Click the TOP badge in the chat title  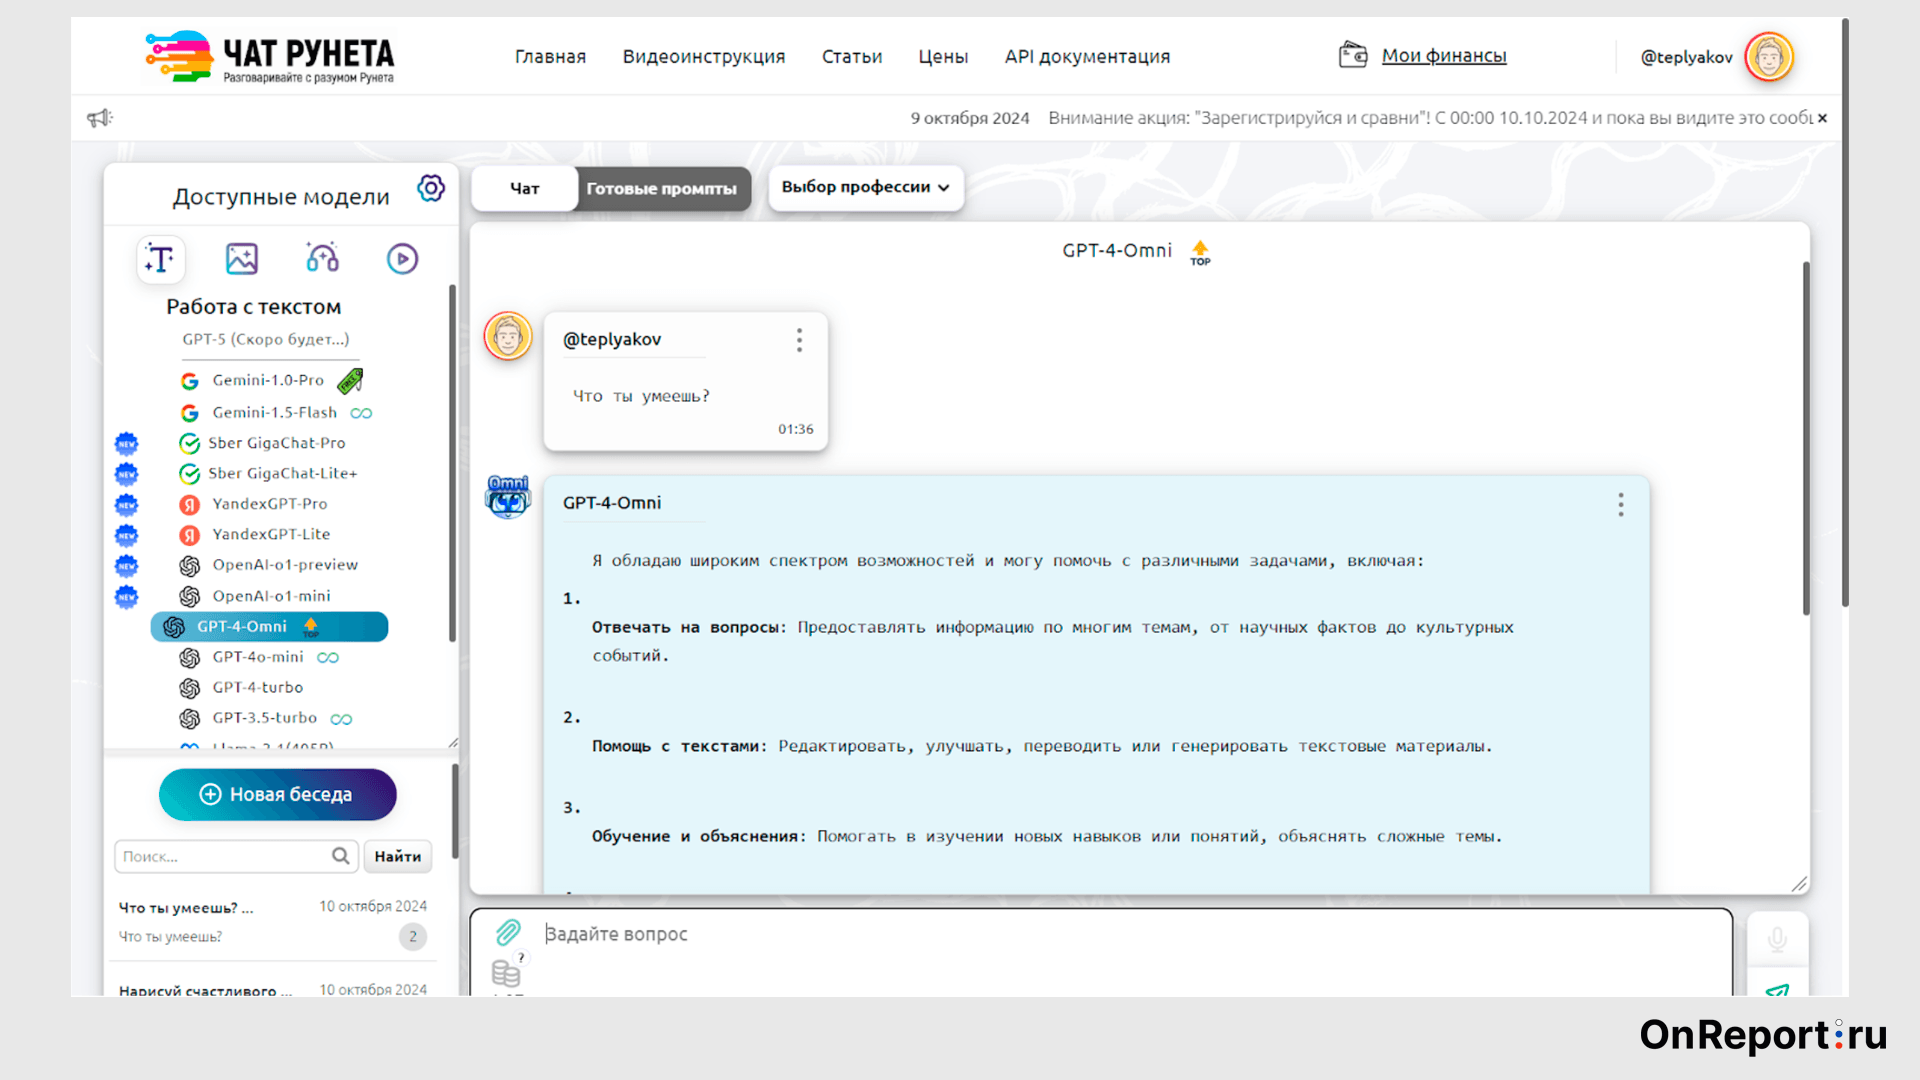[1200, 253]
